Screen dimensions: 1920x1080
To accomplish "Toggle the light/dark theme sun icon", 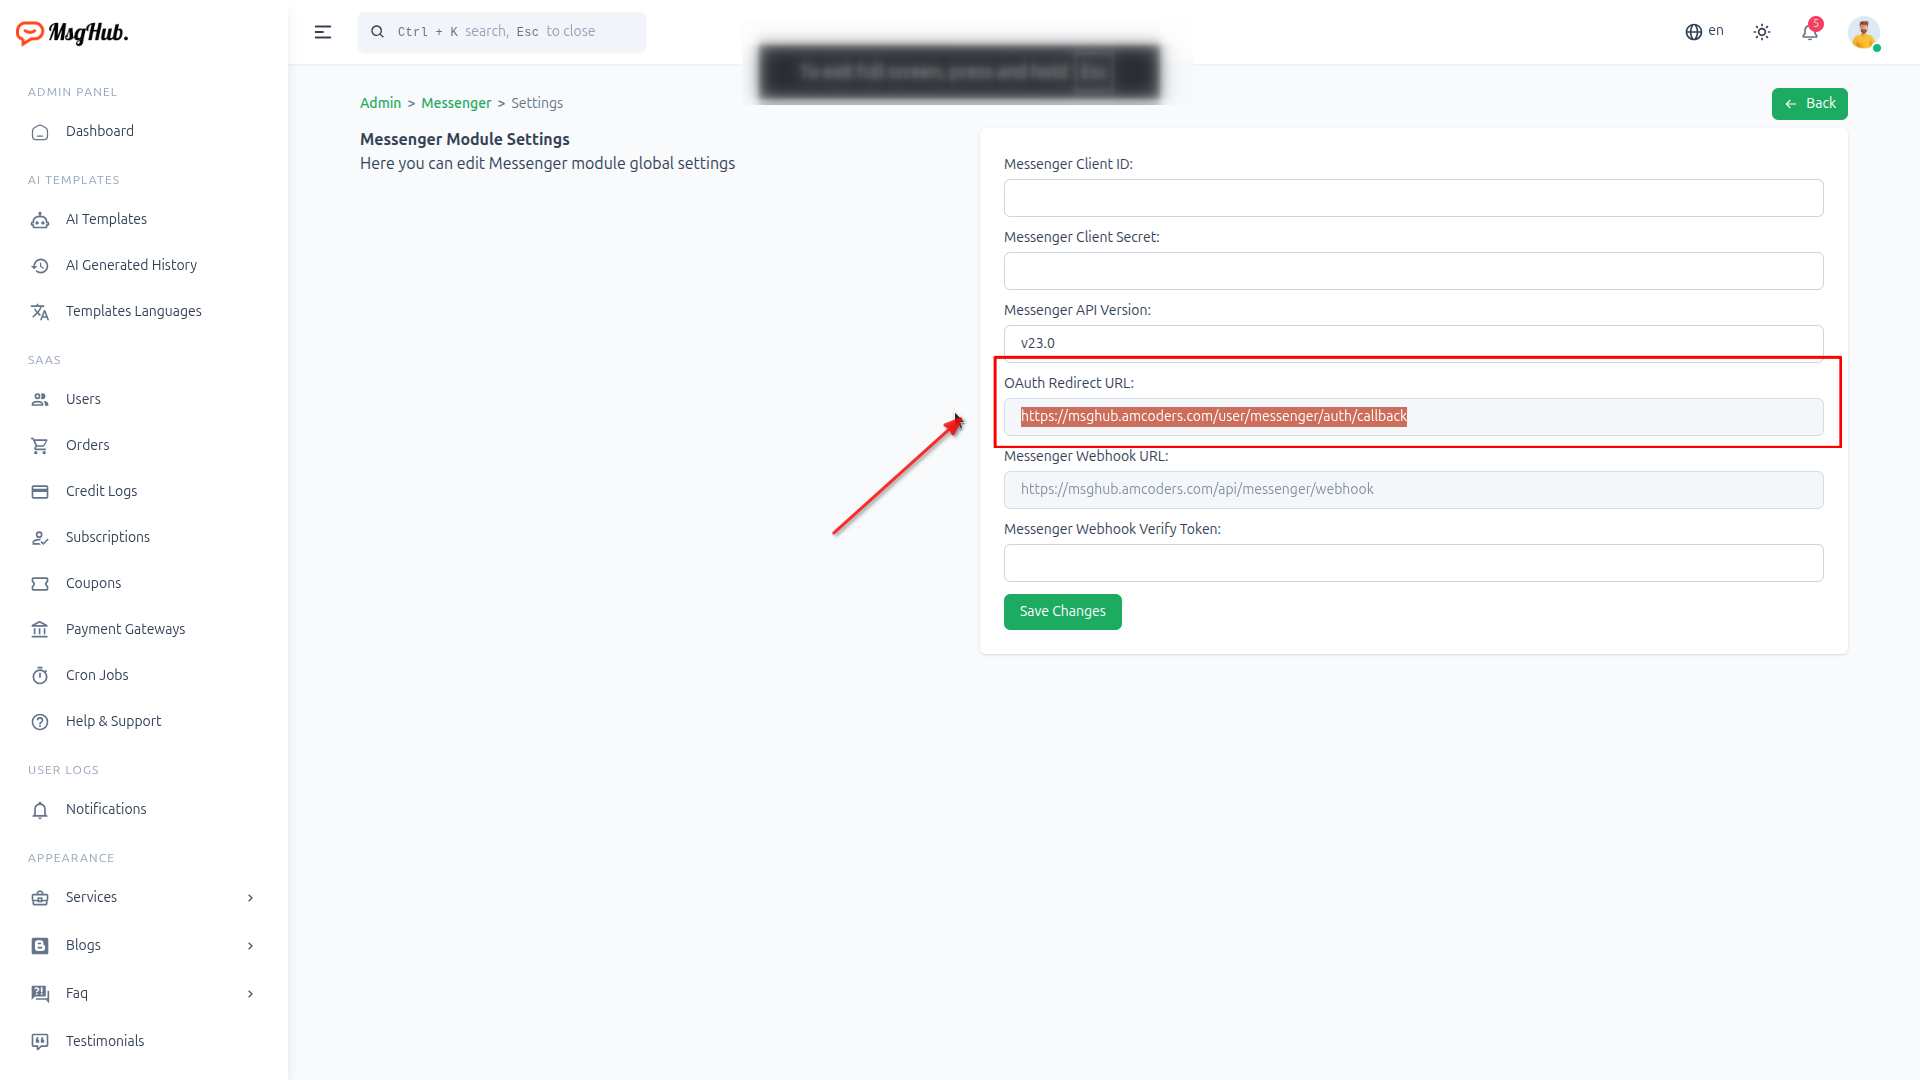I will [x=1762, y=32].
